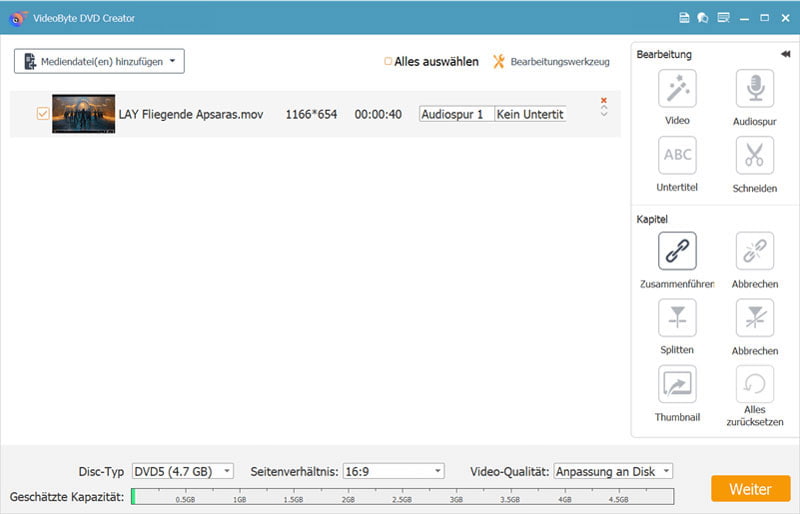
Task: Open the Audiospur editing tool
Action: (754, 89)
